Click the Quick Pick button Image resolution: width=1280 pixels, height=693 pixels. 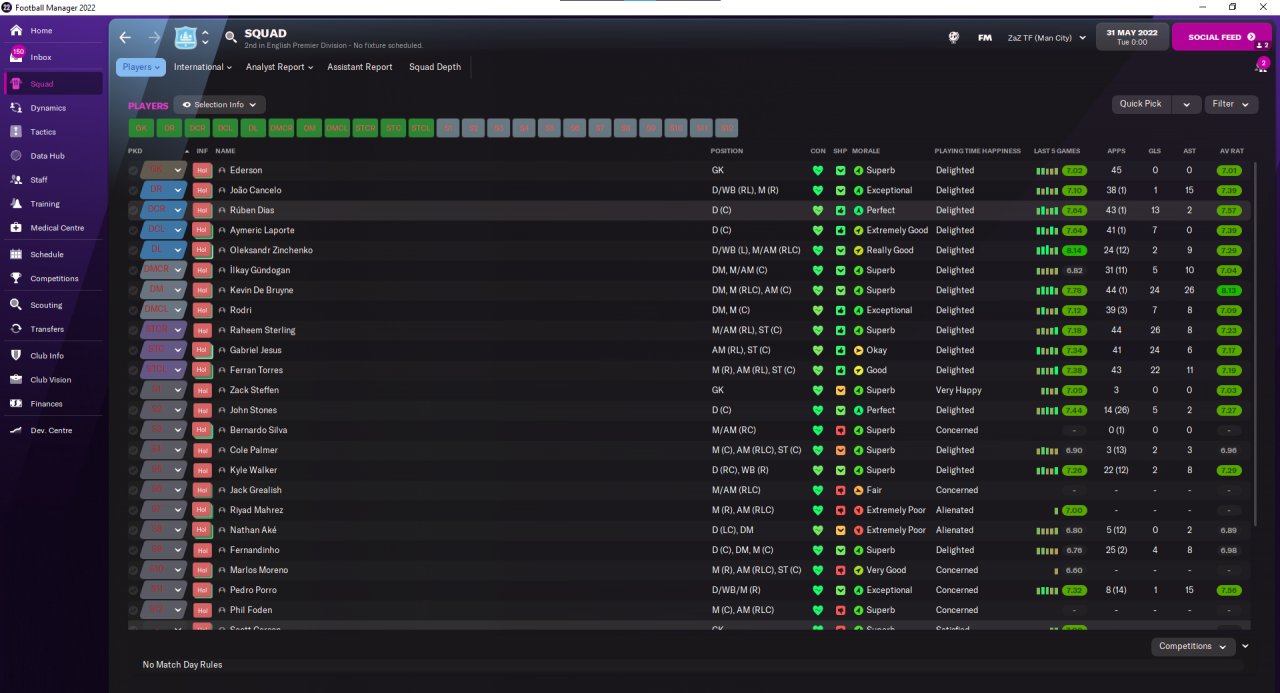(1141, 104)
